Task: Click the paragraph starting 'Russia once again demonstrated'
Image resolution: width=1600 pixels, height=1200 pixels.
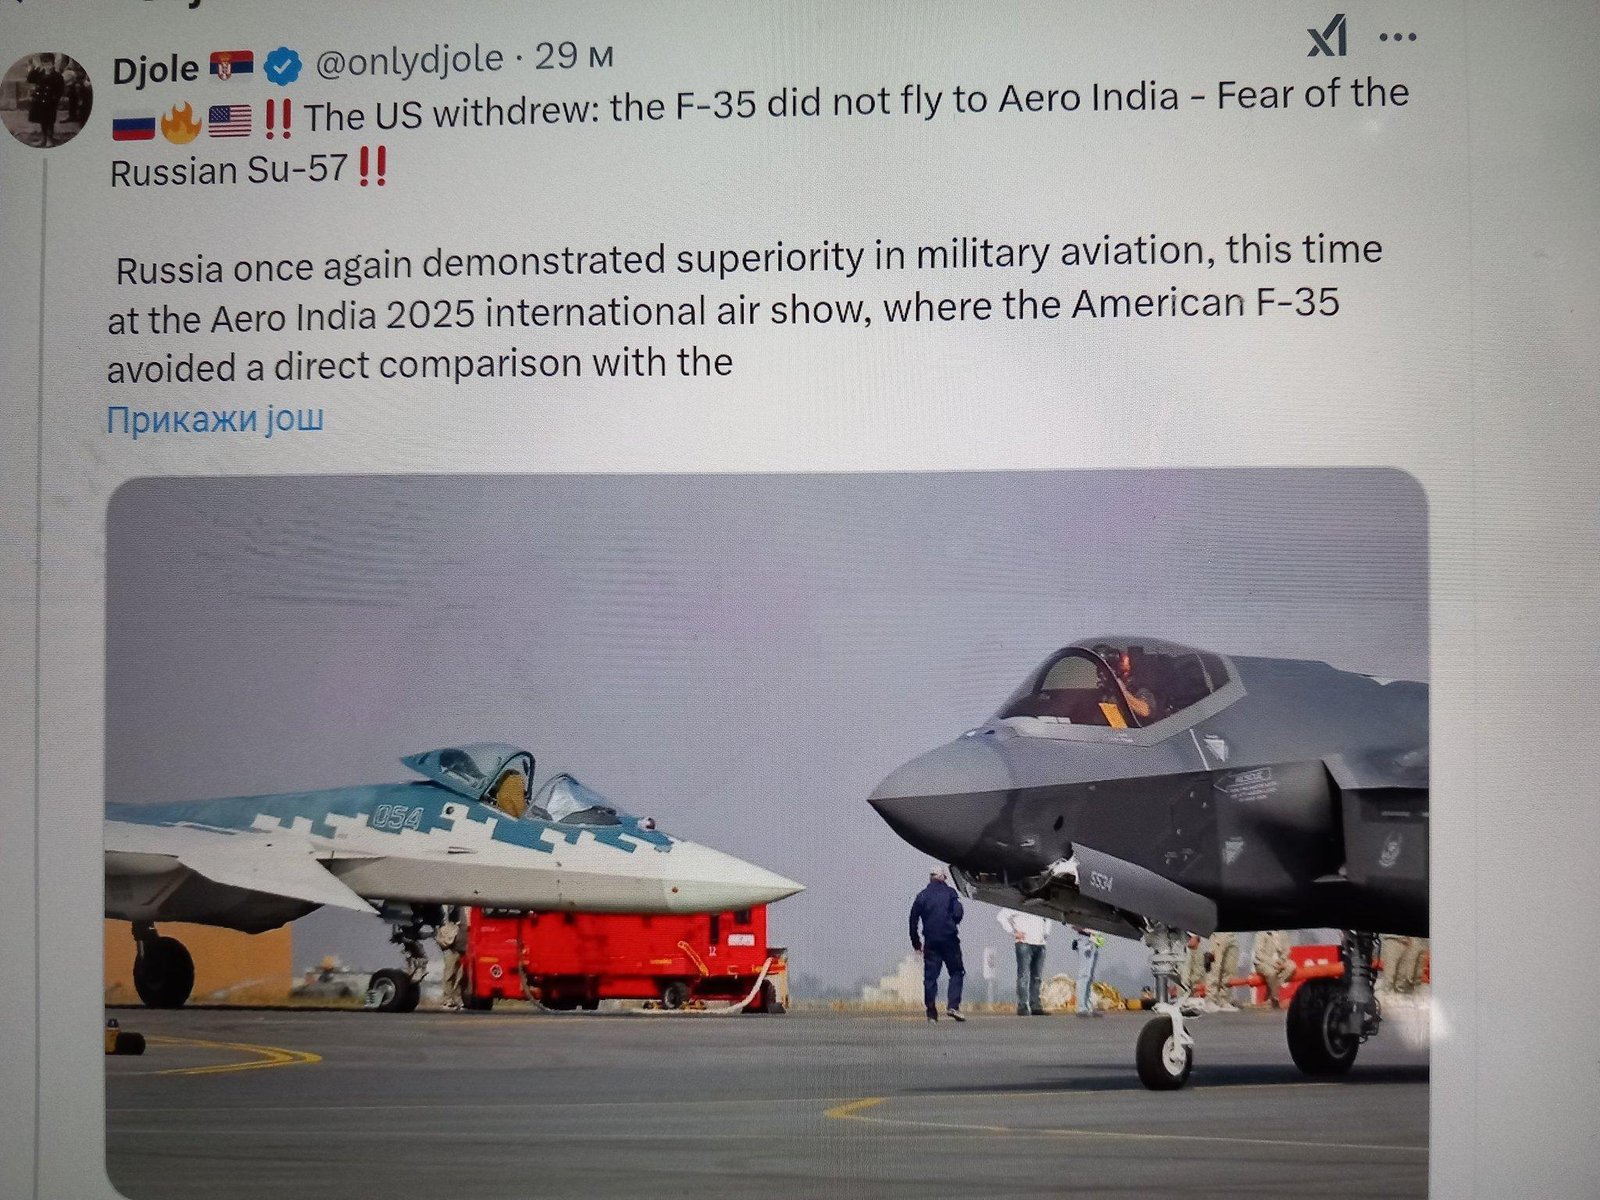Action: click(745, 308)
